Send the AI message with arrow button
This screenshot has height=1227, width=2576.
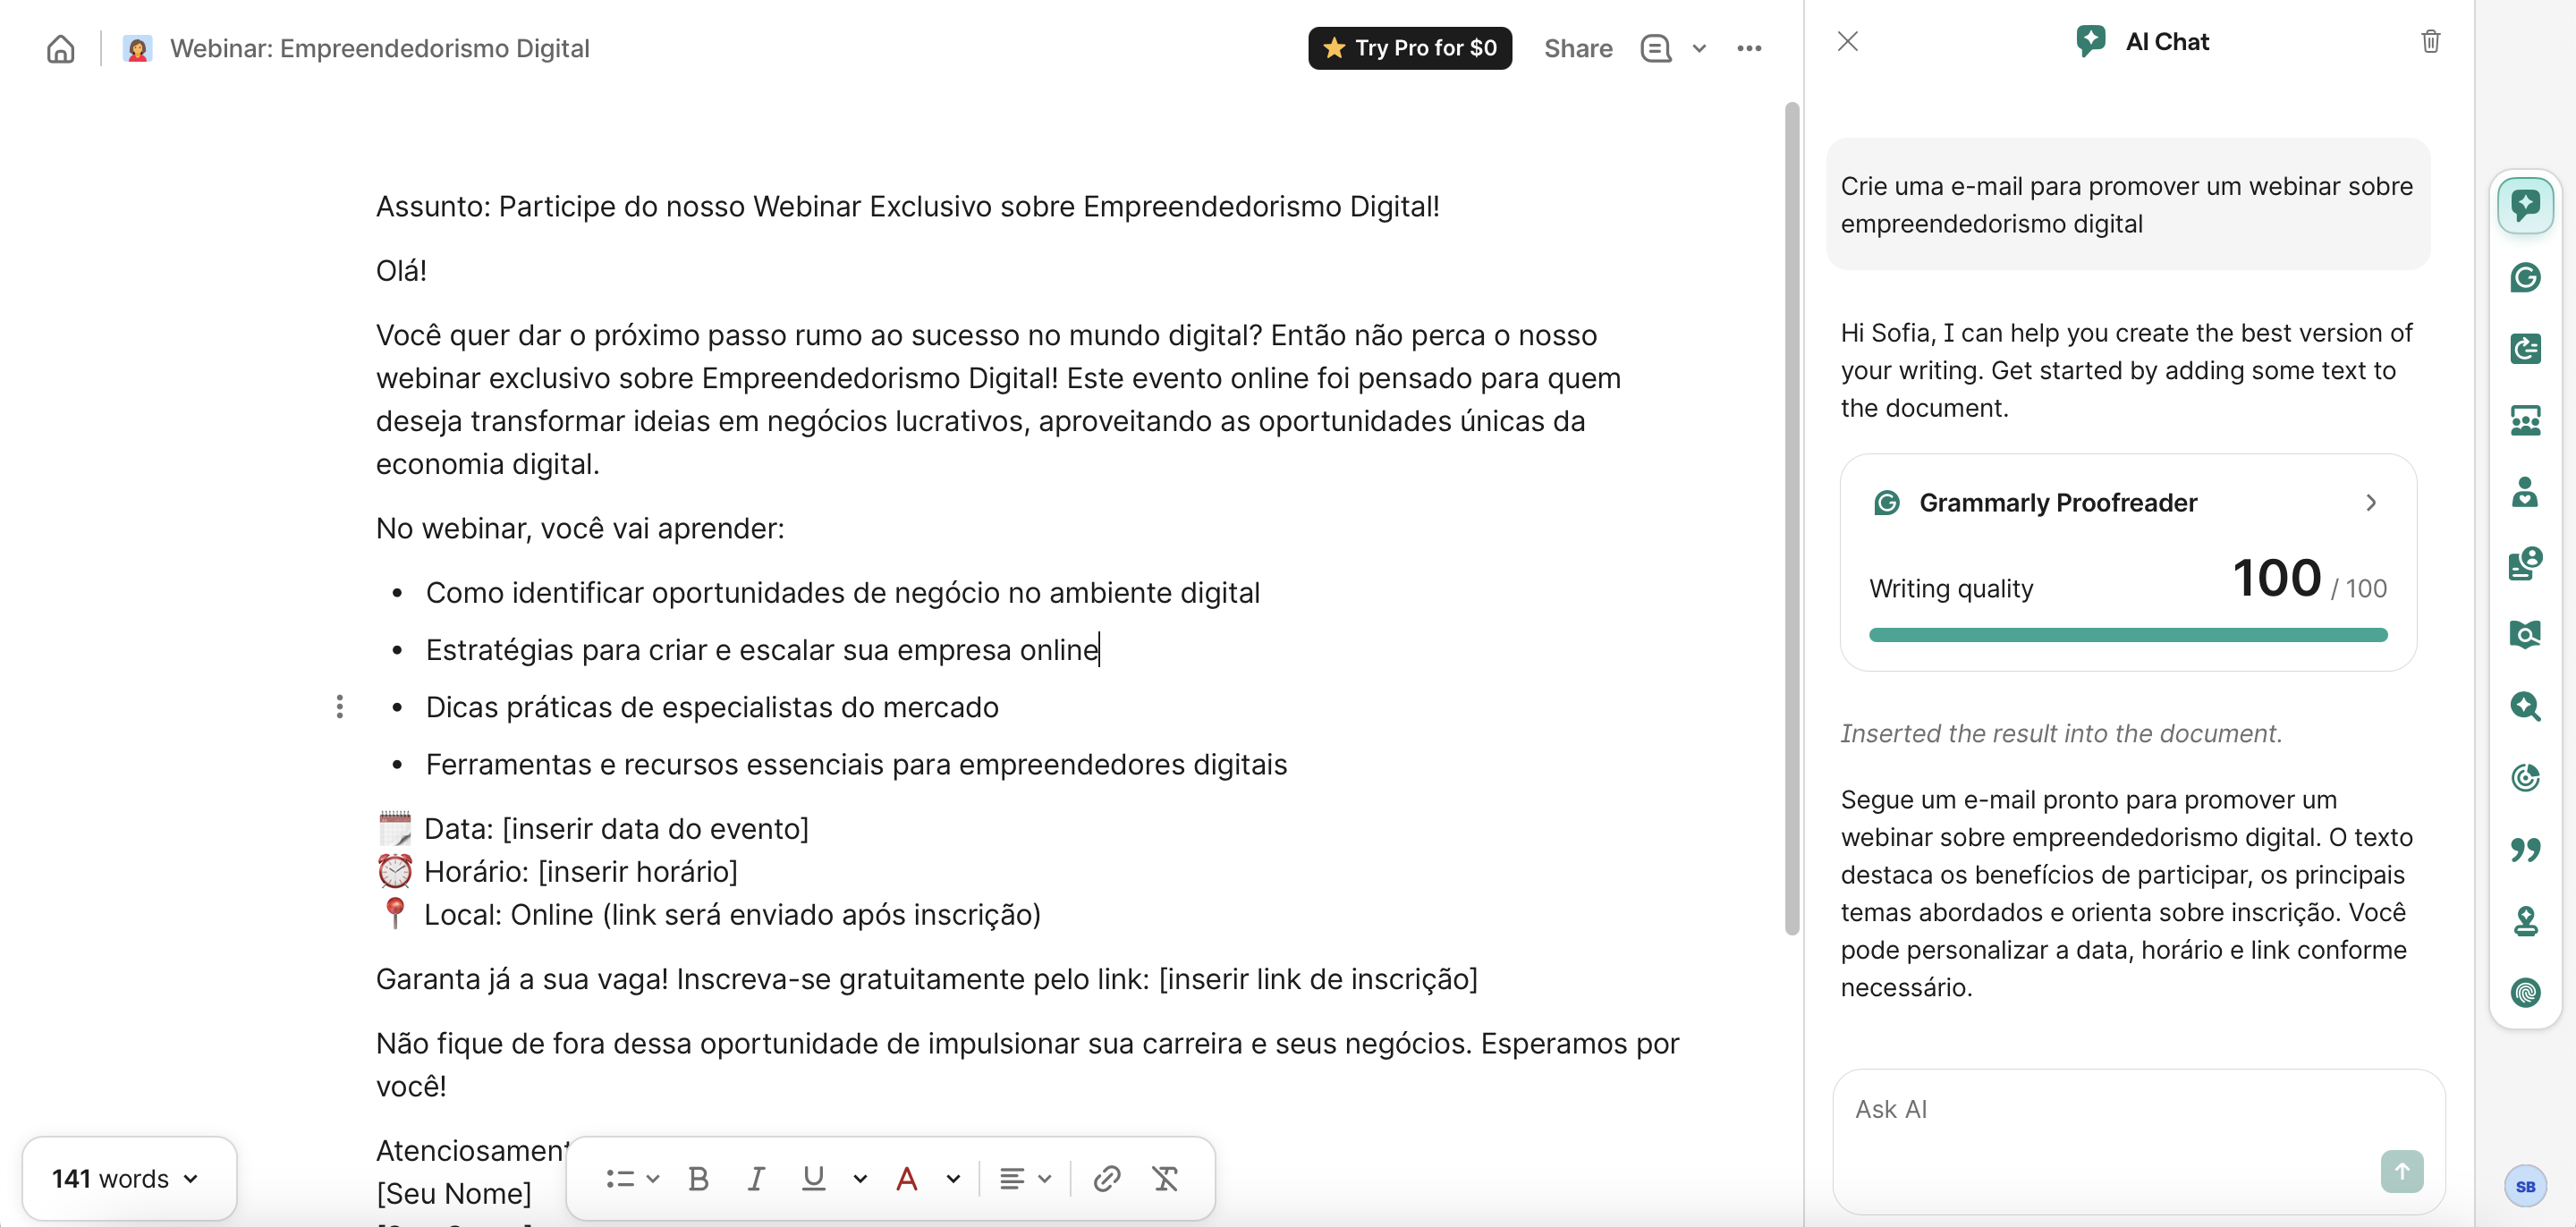coord(2401,1171)
